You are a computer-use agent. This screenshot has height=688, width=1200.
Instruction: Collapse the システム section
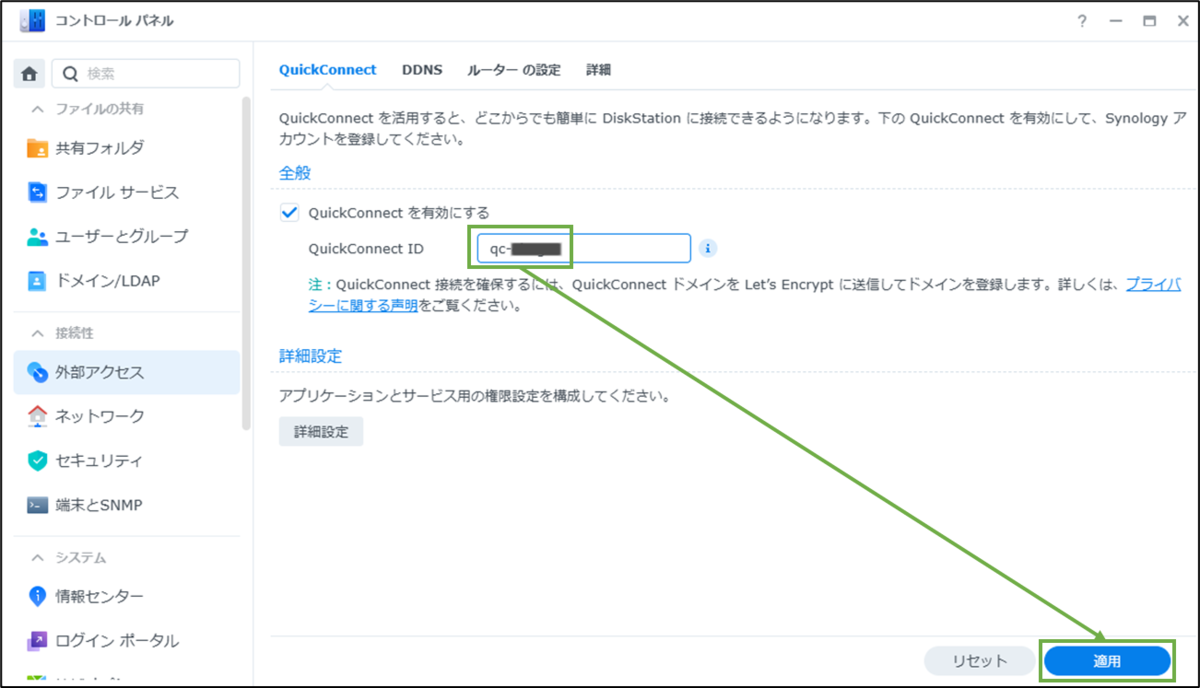pyautogui.click(x=39, y=557)
